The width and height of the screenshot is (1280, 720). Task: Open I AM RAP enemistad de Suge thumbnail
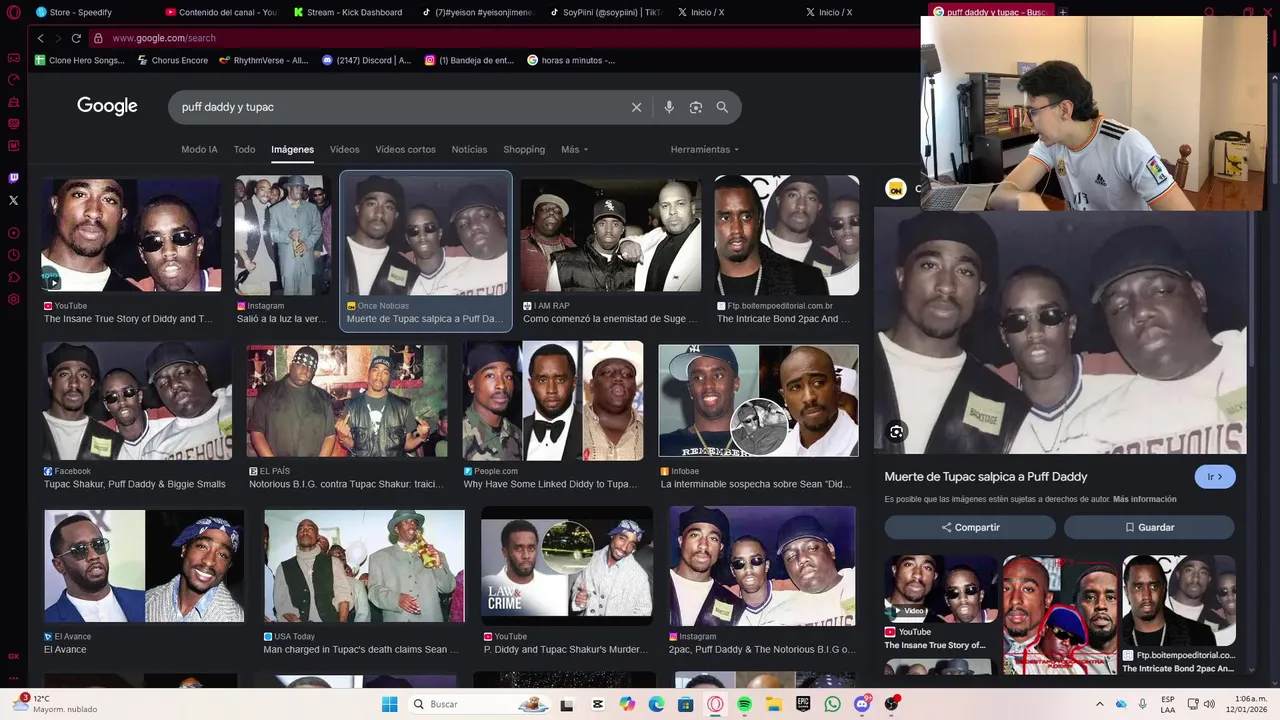610,235
